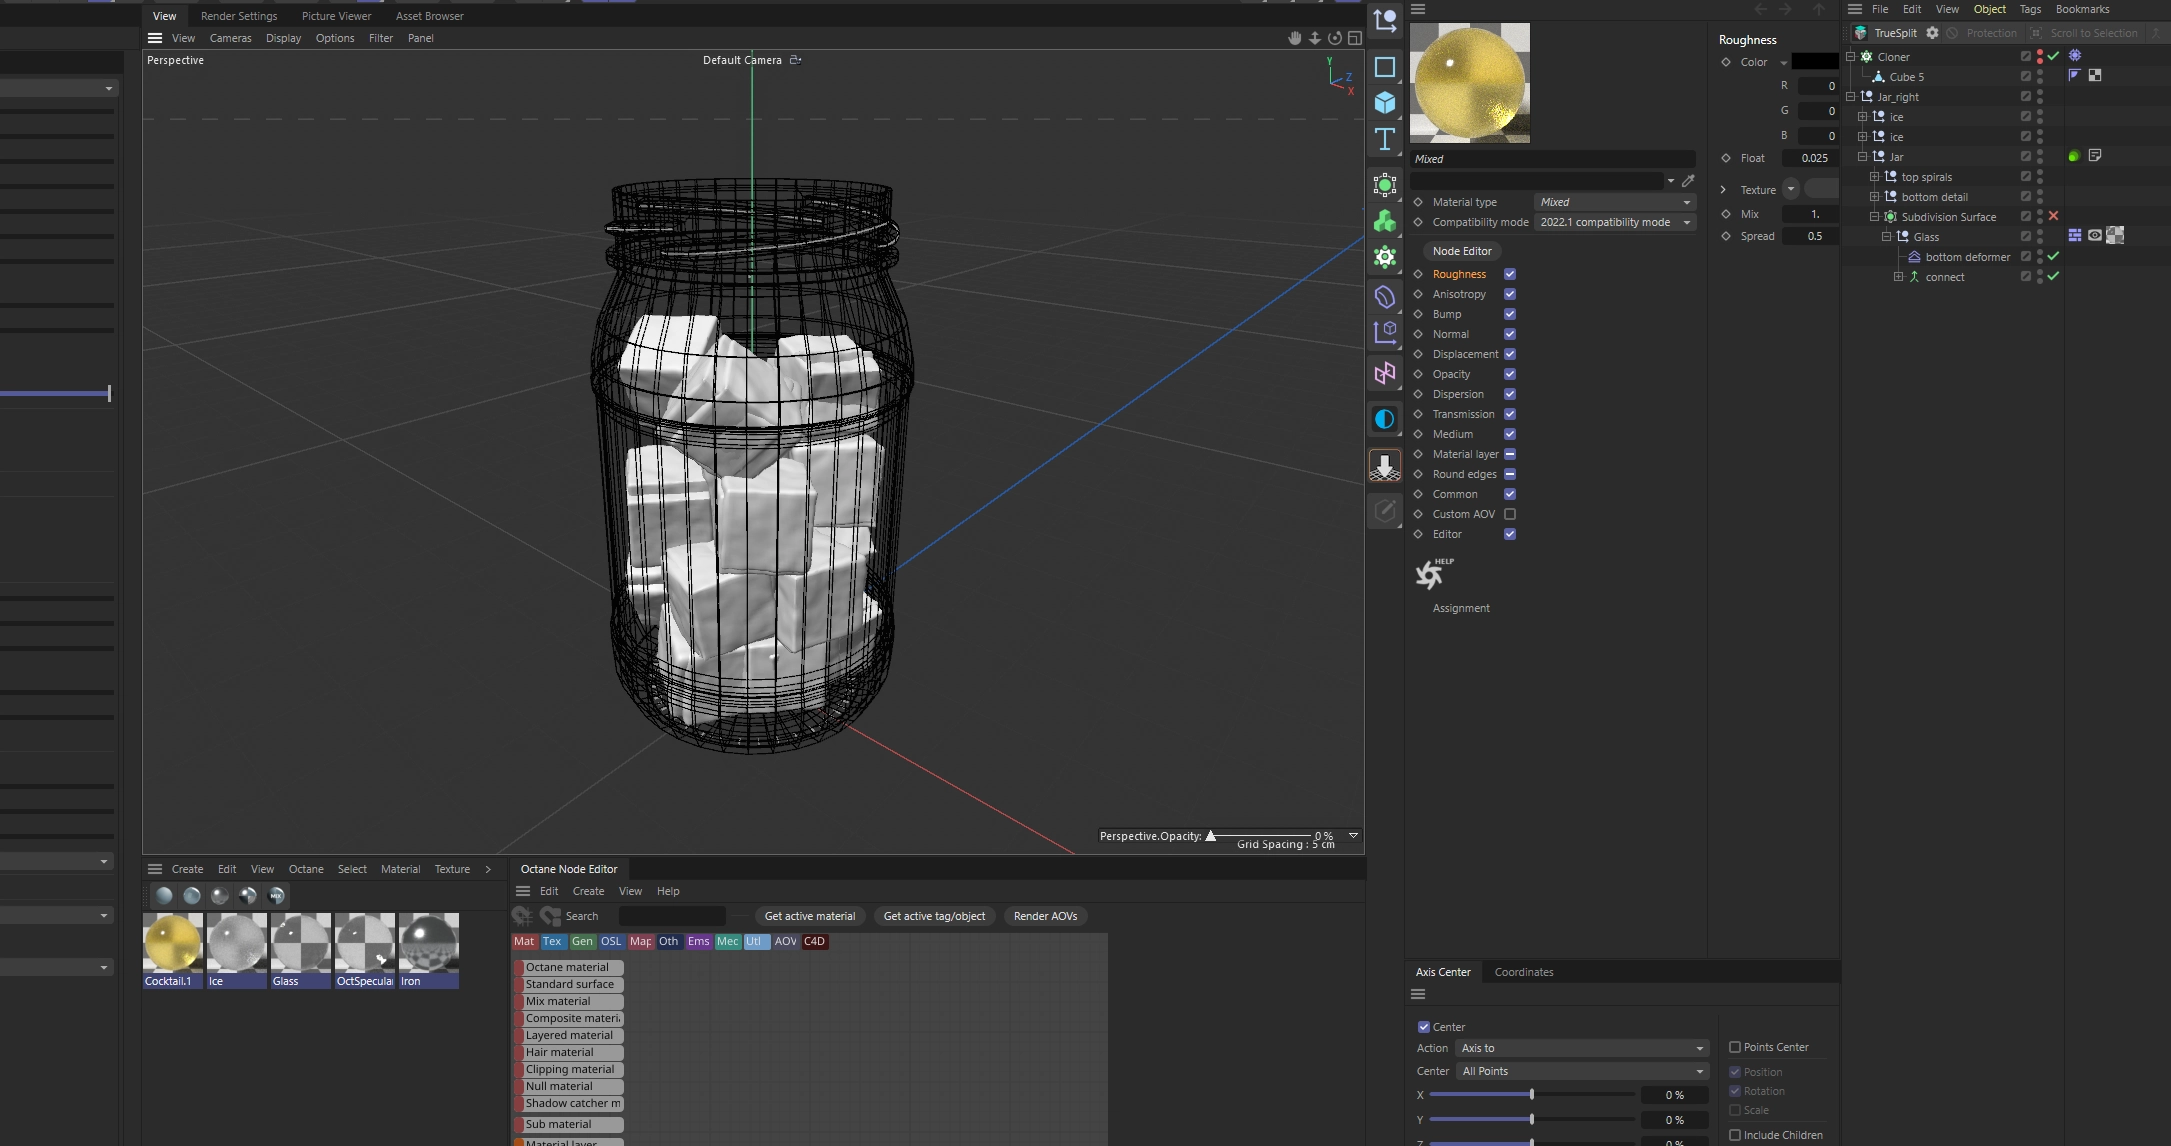This screenshot has width=2171, height=1146.
Task: Select the Text spline tool icon
Action: (x=1385, y=138)
